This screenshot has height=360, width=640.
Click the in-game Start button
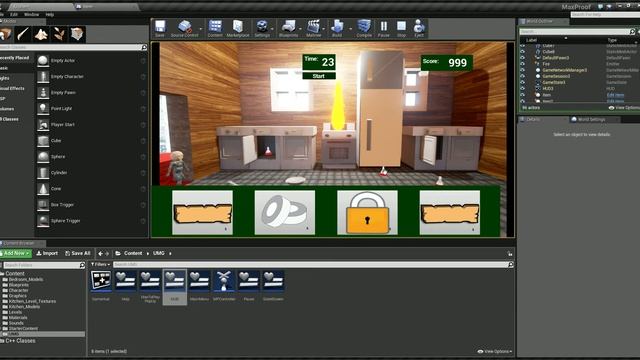(319, 76)
